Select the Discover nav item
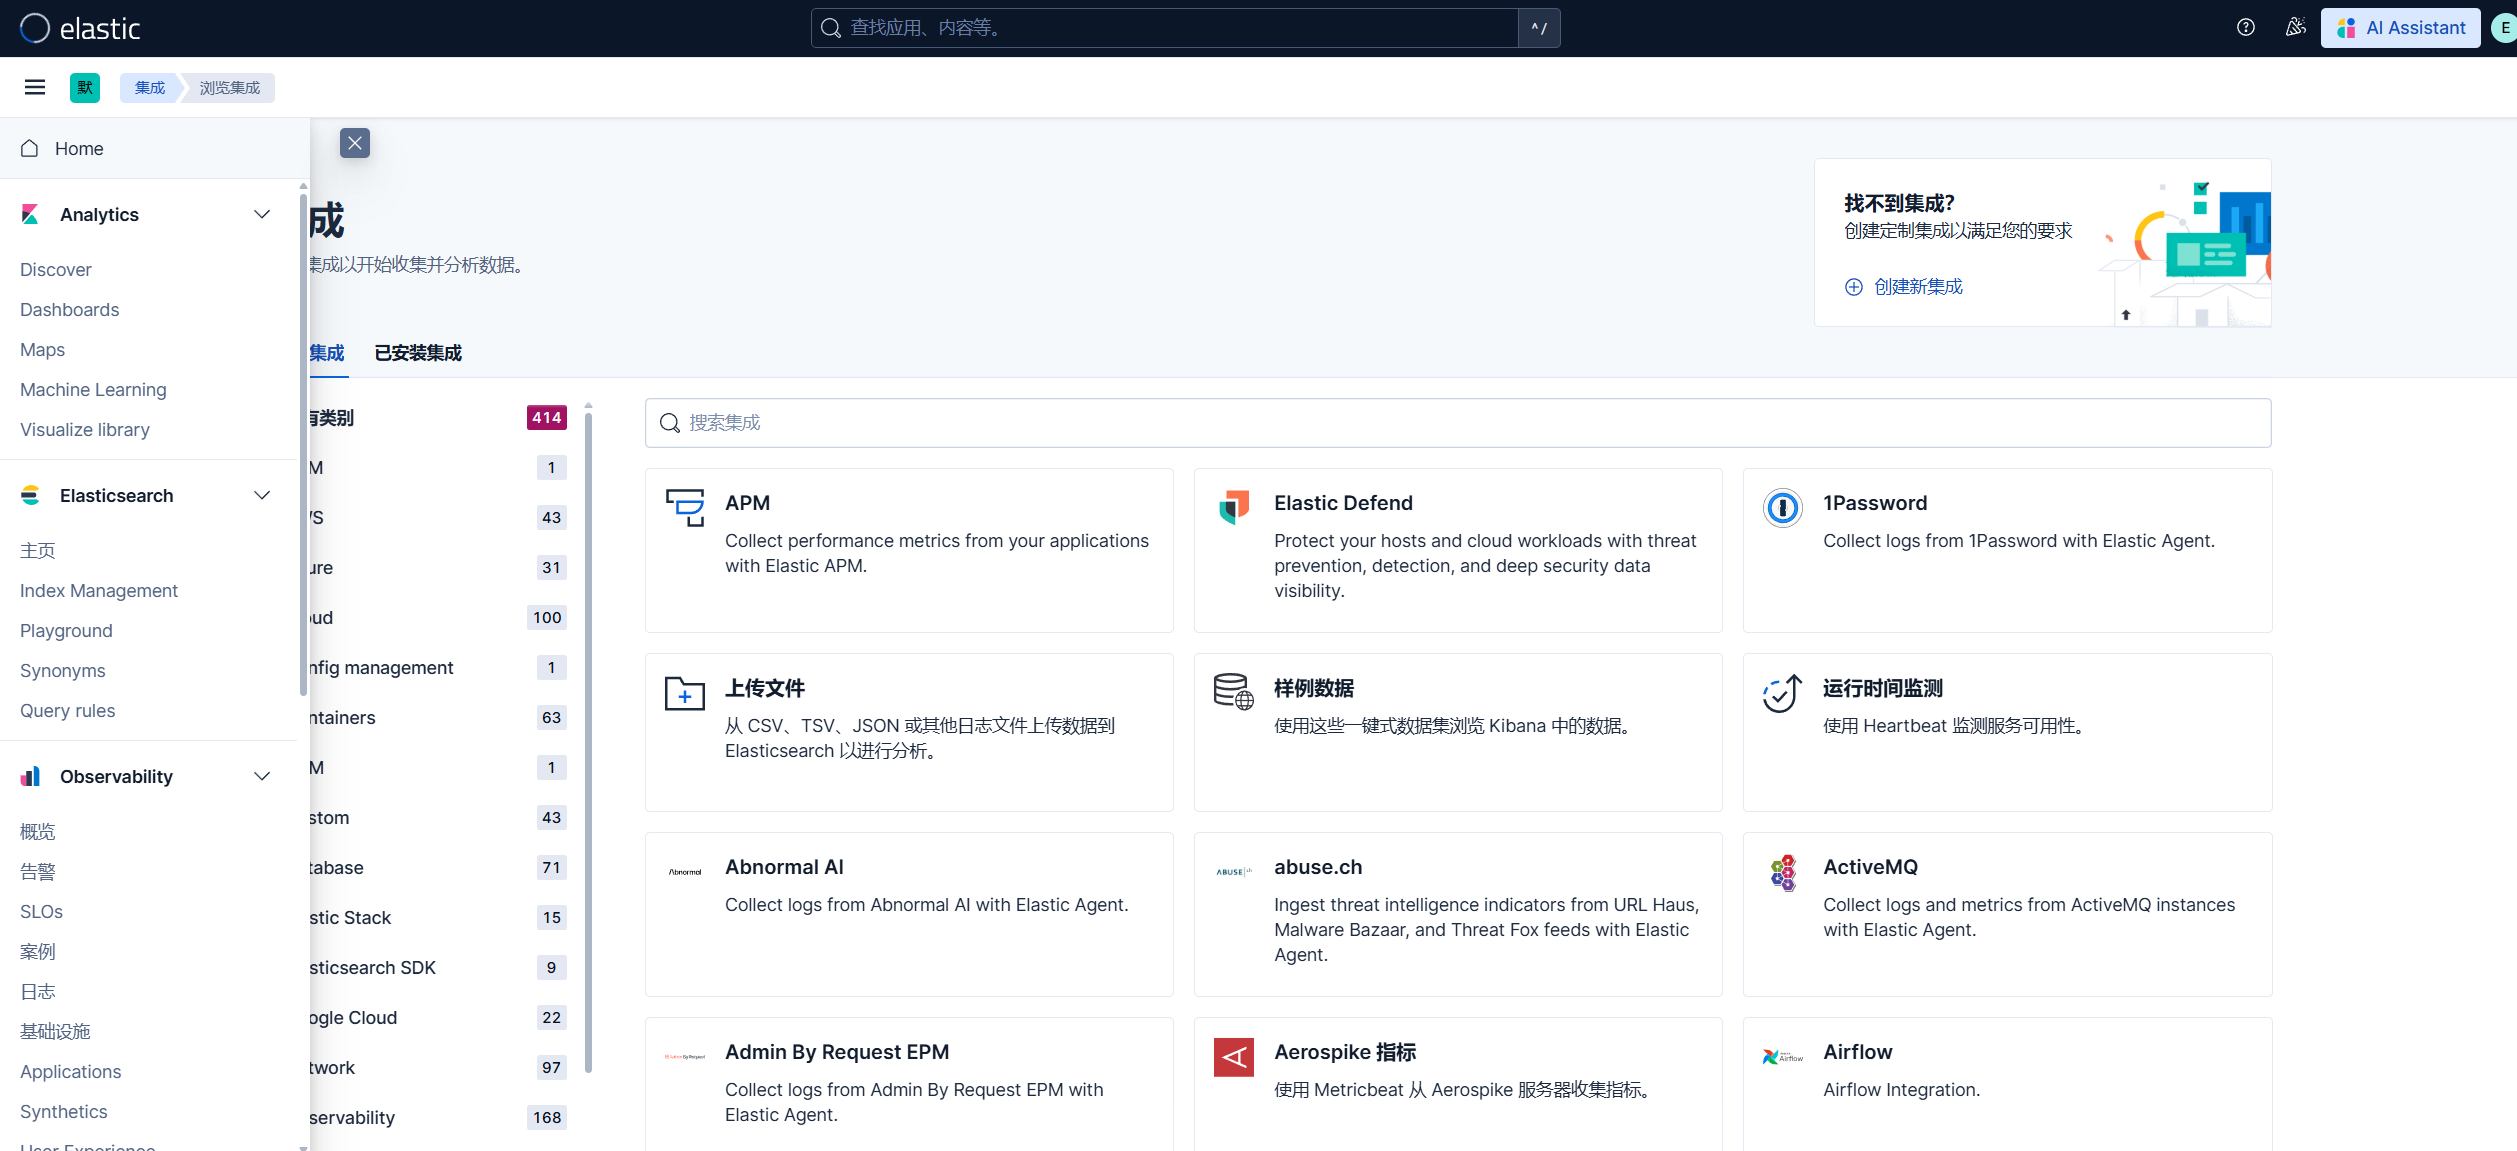This screenshot has height=1151, width=2517. pyautogui.click(x=56, y=270)
